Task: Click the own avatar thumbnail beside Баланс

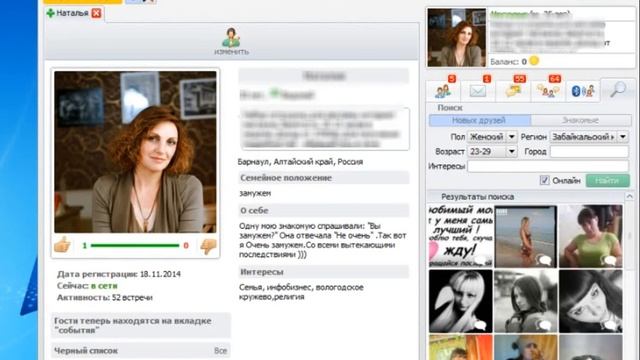Action: click(x=456, y=38)
